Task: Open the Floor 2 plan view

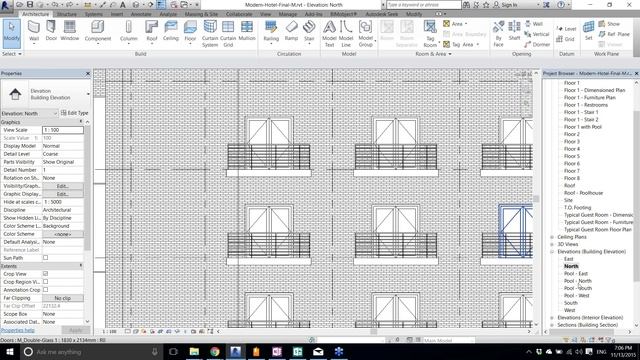Action: tap(571, 134)
